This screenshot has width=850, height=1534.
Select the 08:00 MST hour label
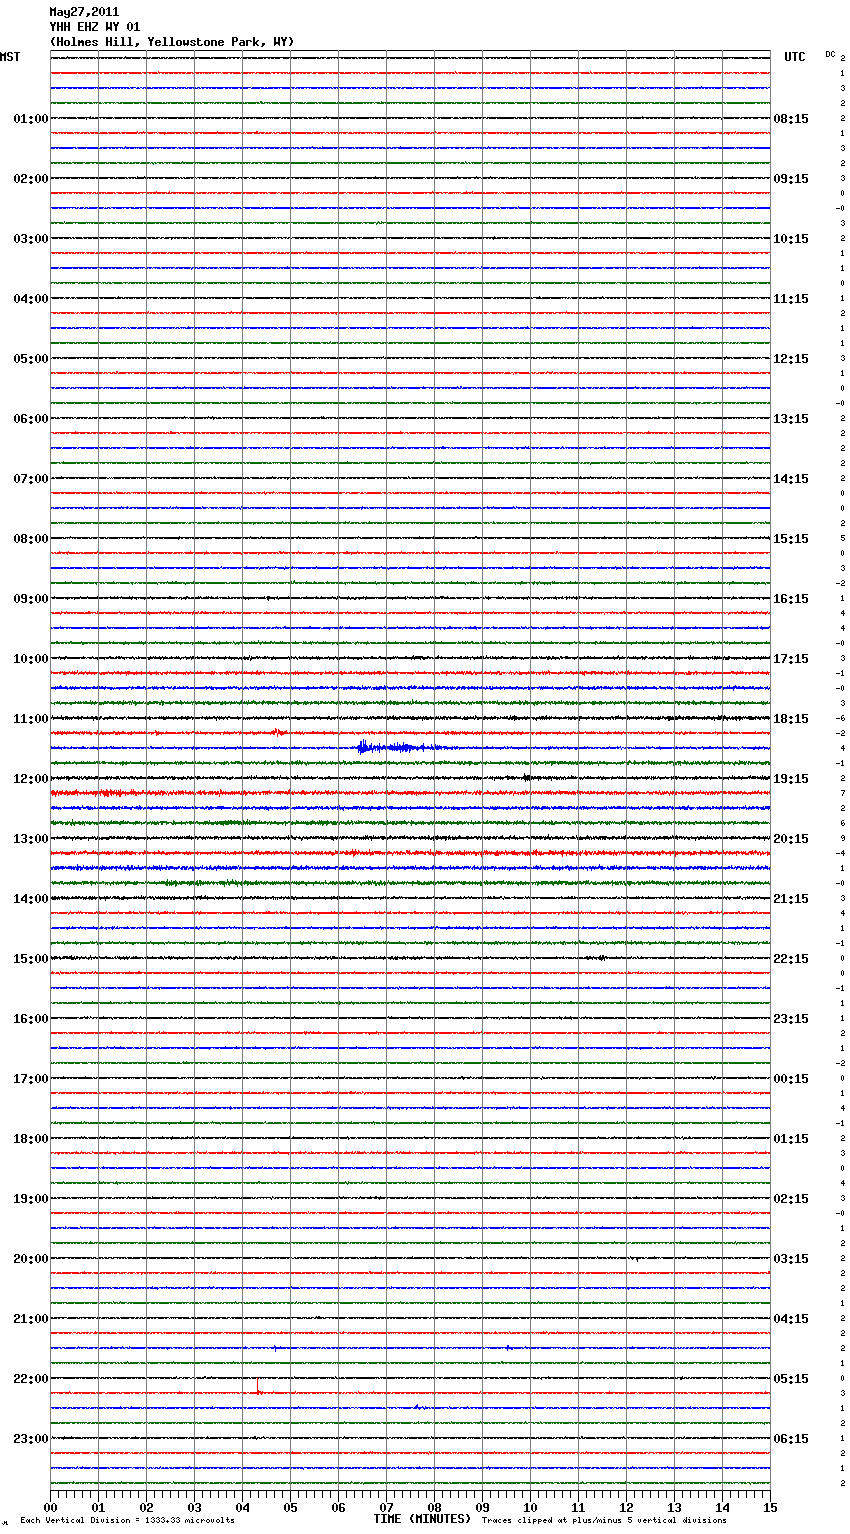[30, 539]
